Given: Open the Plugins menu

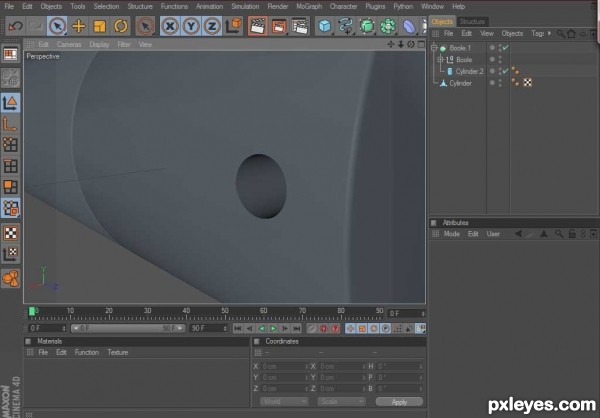Looking at the screenshot, I should click(x=375, y=7).
